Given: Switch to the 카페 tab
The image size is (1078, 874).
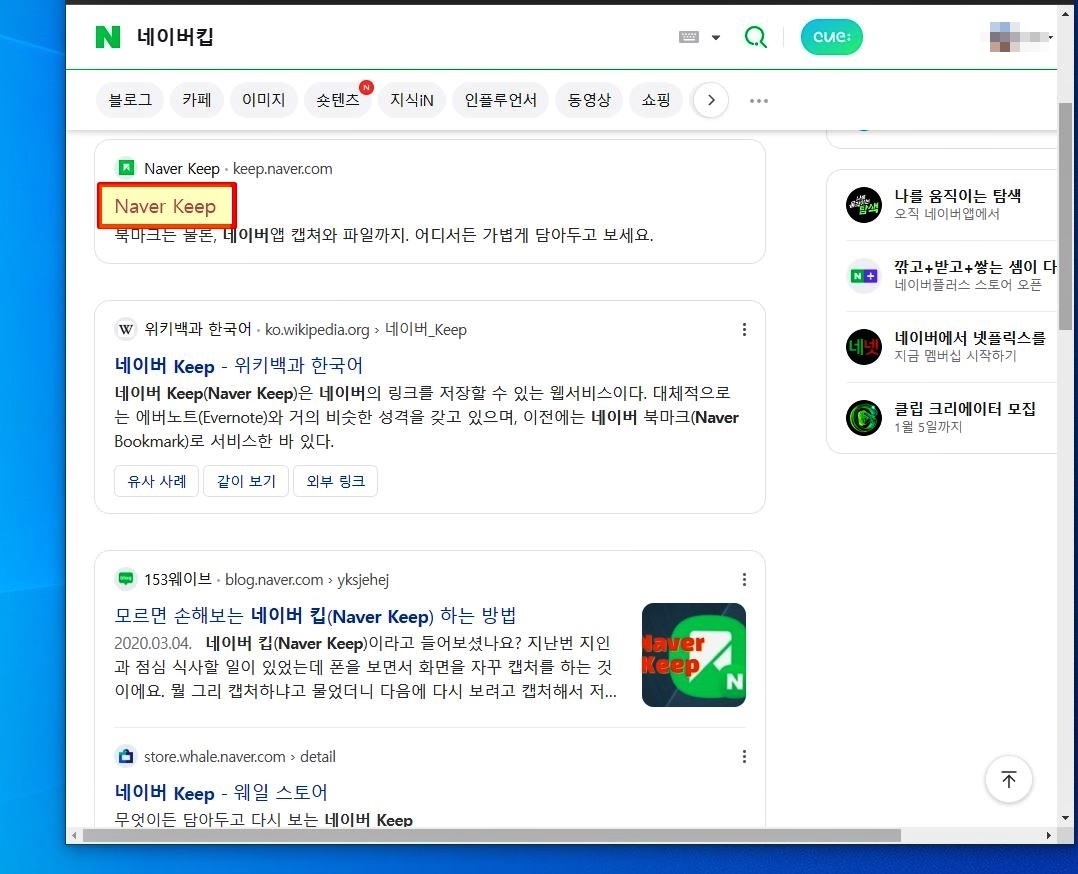Looking at the screenshot, I should click(x=197, y=100).
